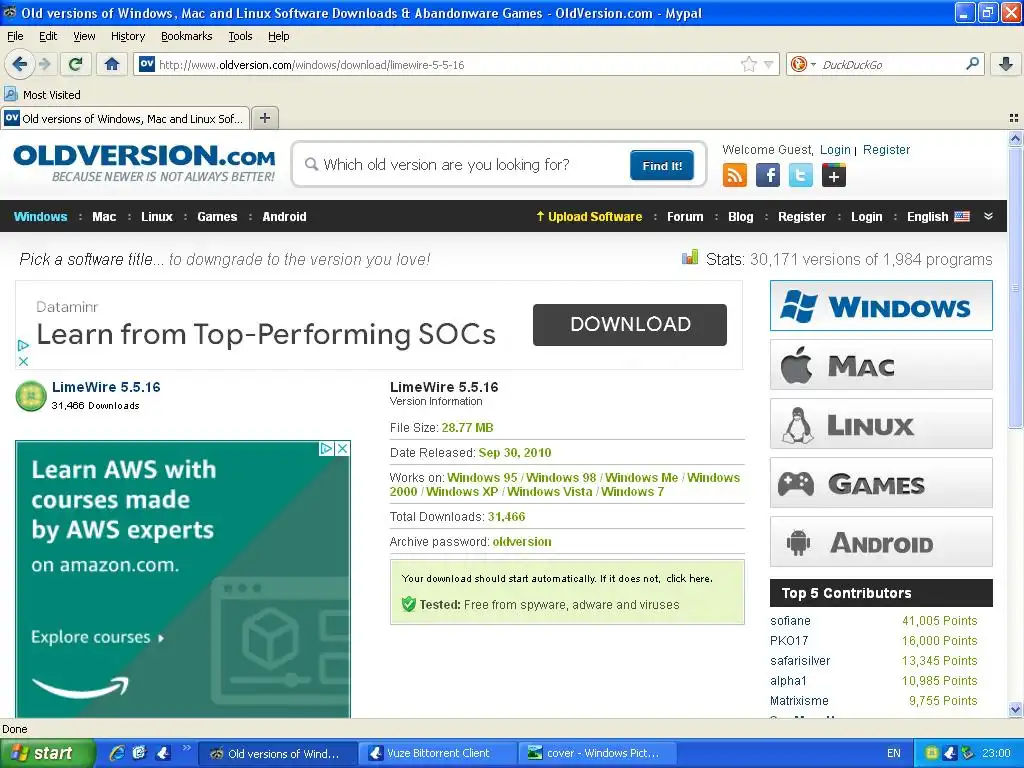Click the sofiane contributor name
Screen dimensions: 1024x768
790,620
